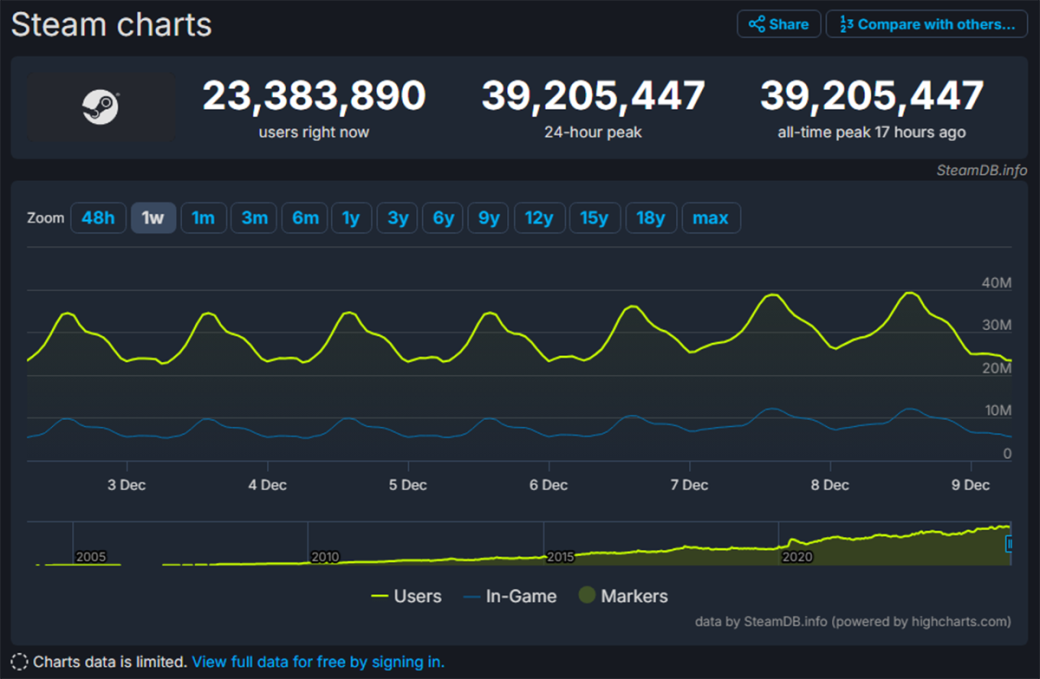
Task: Click the 40M y-axis label
Action: (x=996, y=282)
